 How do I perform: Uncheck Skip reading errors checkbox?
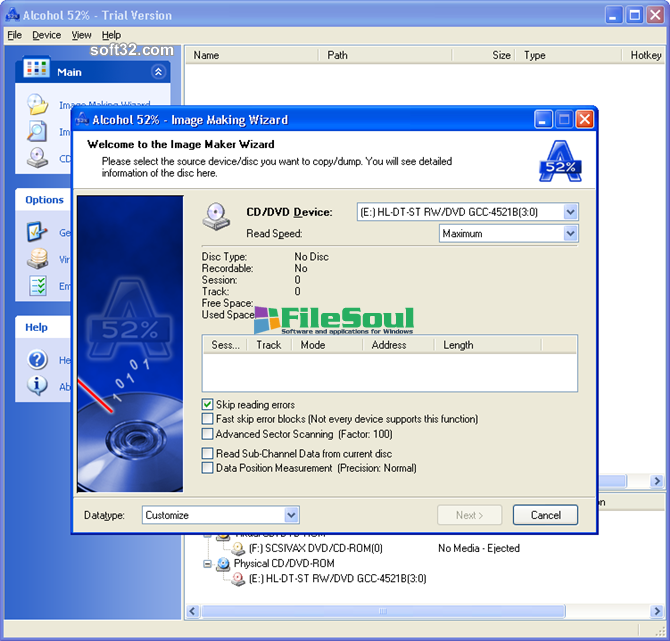click(208, 405)
